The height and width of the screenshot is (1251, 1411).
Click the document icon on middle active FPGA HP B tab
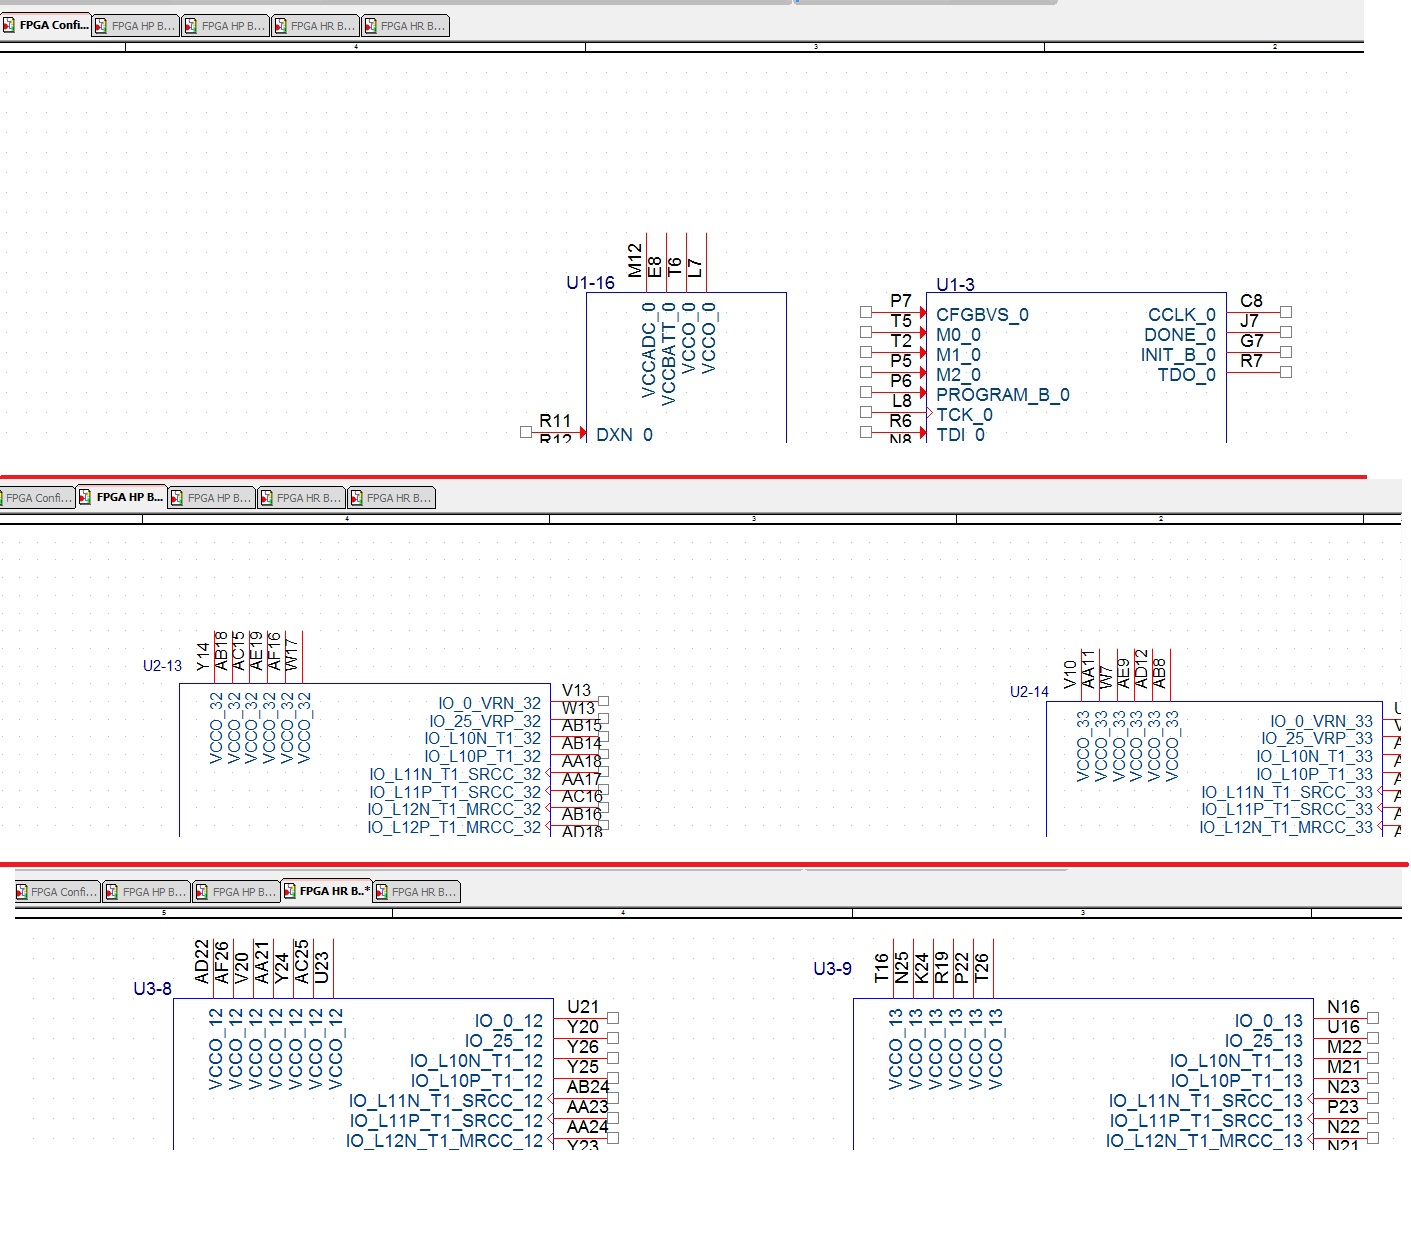click(x=85, y=497)
